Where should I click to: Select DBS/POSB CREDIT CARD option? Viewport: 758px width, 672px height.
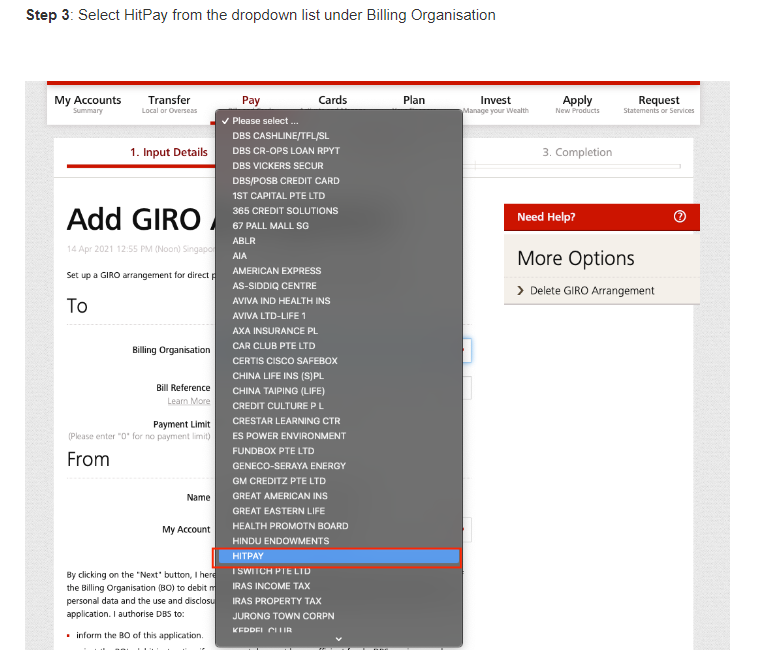pyautogui.click(x=339, y=181)
